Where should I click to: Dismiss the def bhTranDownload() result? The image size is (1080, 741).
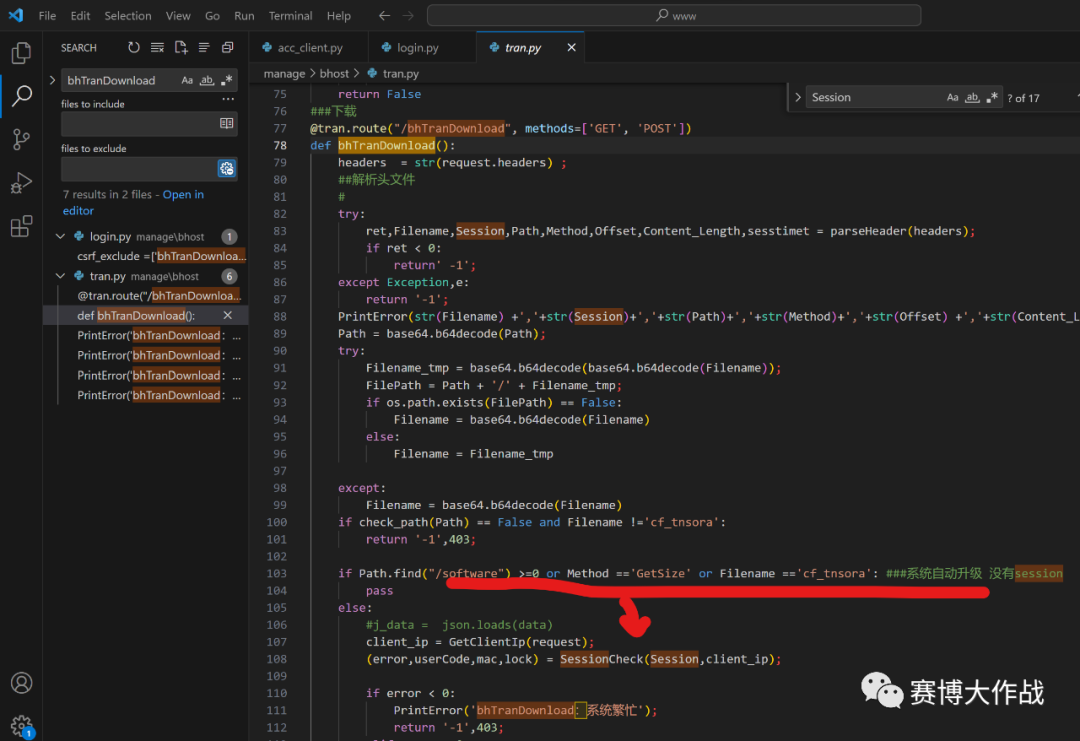[228, 315]
